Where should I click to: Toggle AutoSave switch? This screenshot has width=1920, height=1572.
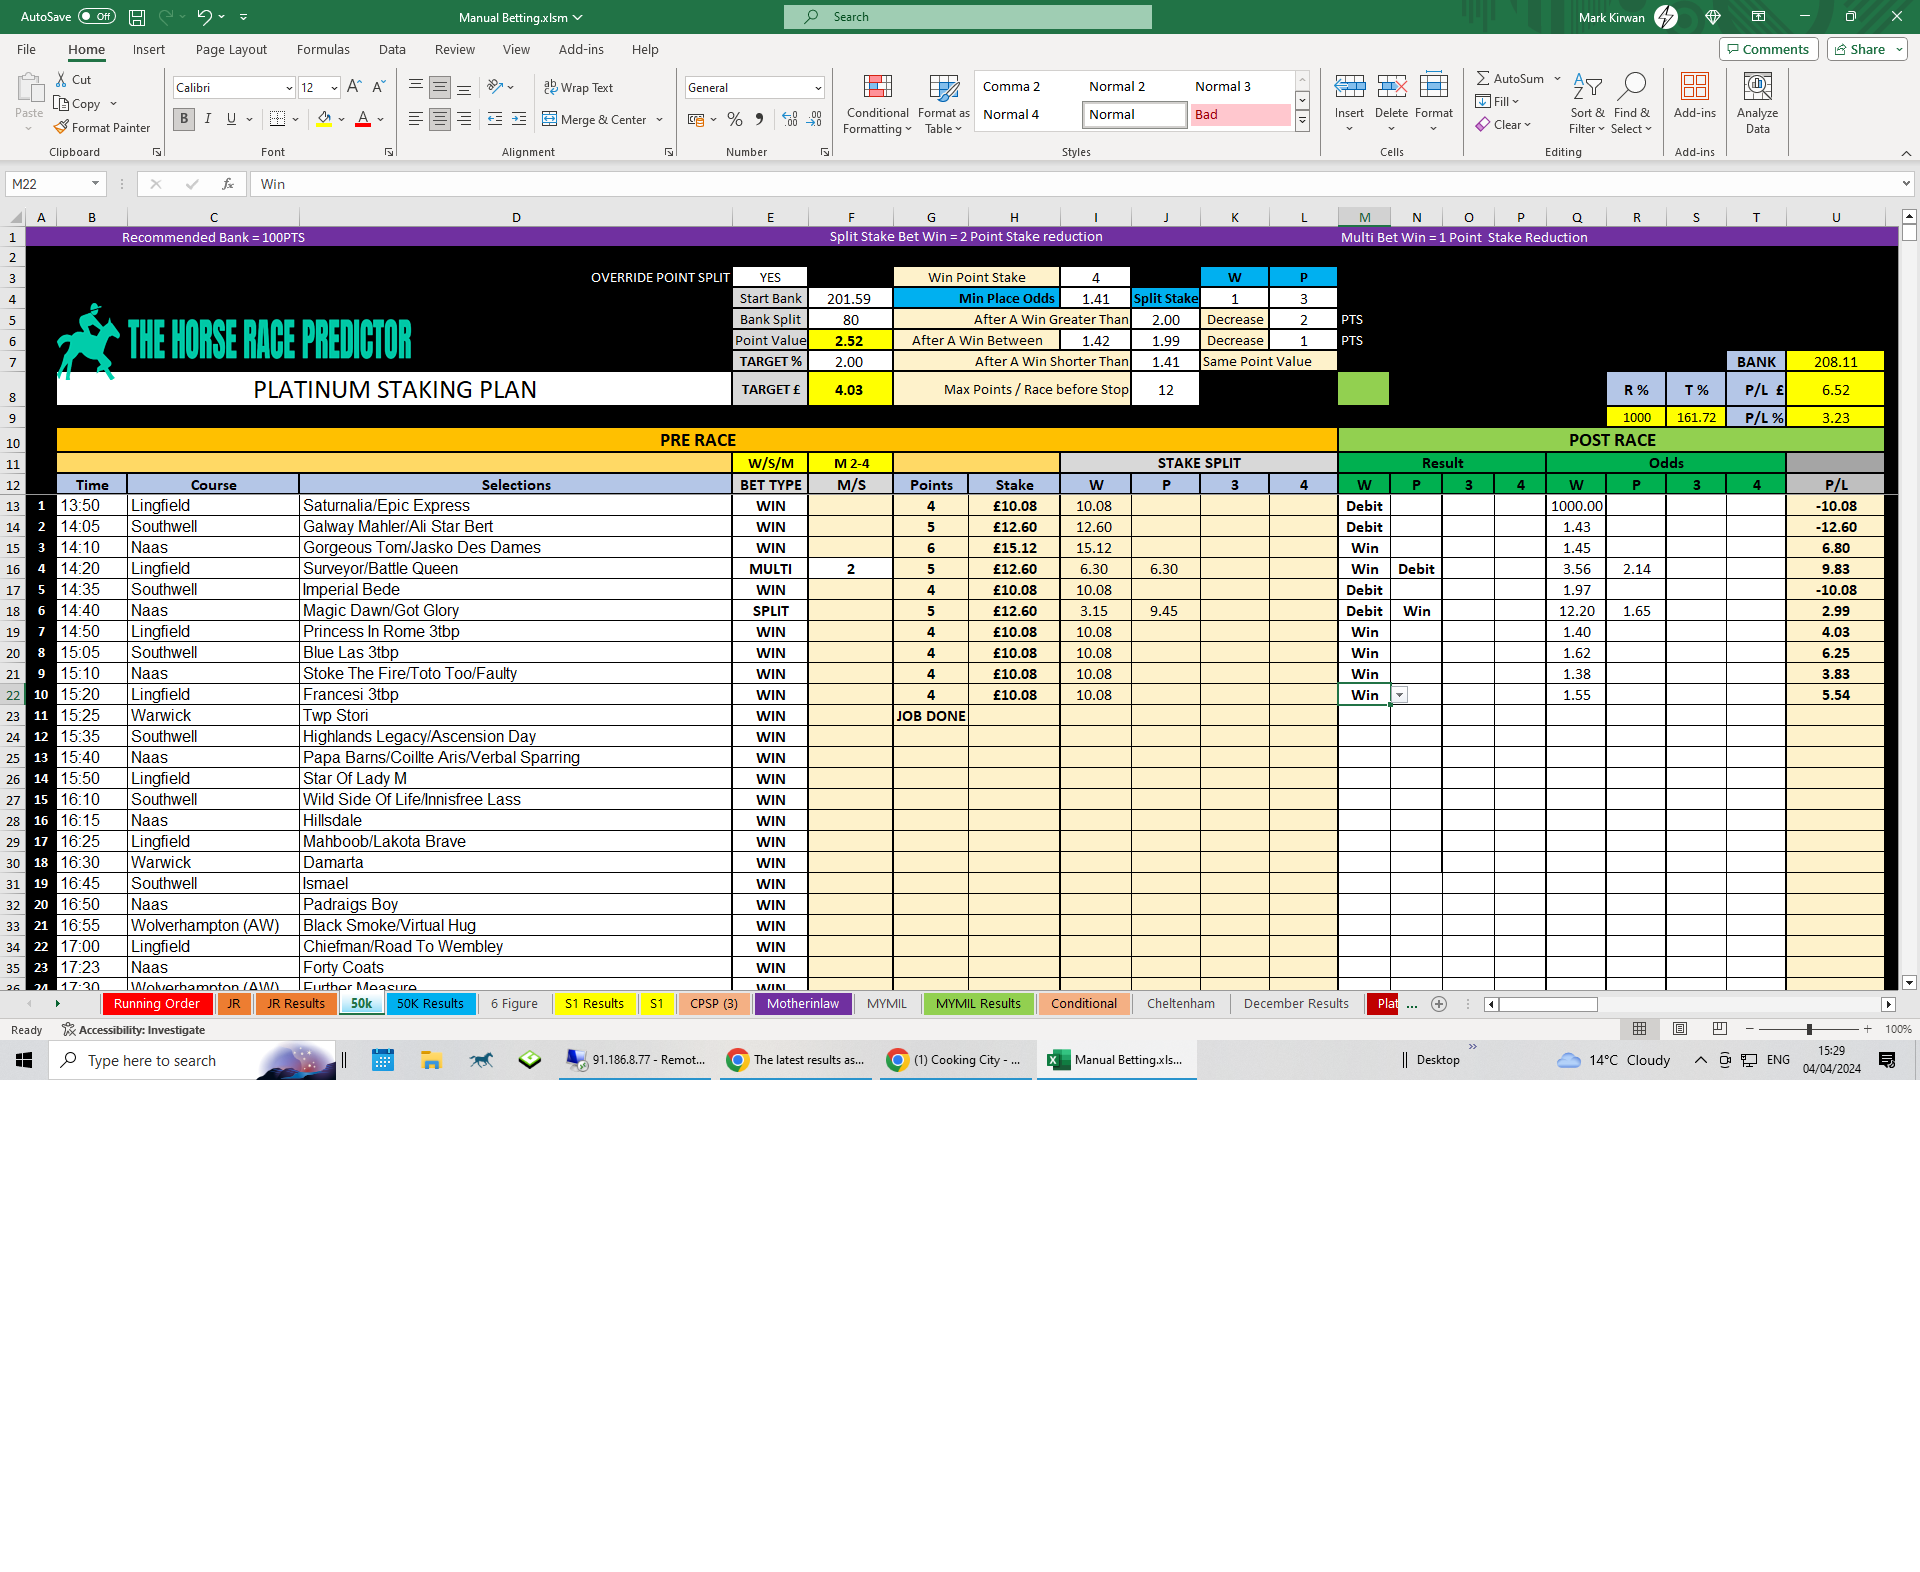click(97, 17)
